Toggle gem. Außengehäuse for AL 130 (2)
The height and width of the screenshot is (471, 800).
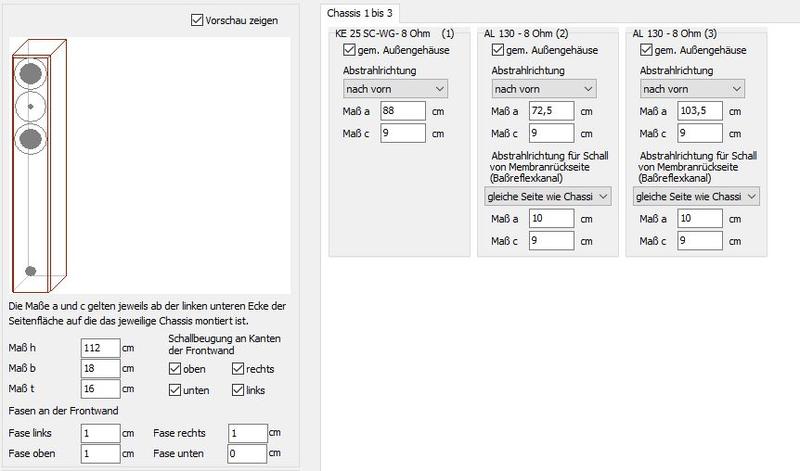click(x=499, y=51)
